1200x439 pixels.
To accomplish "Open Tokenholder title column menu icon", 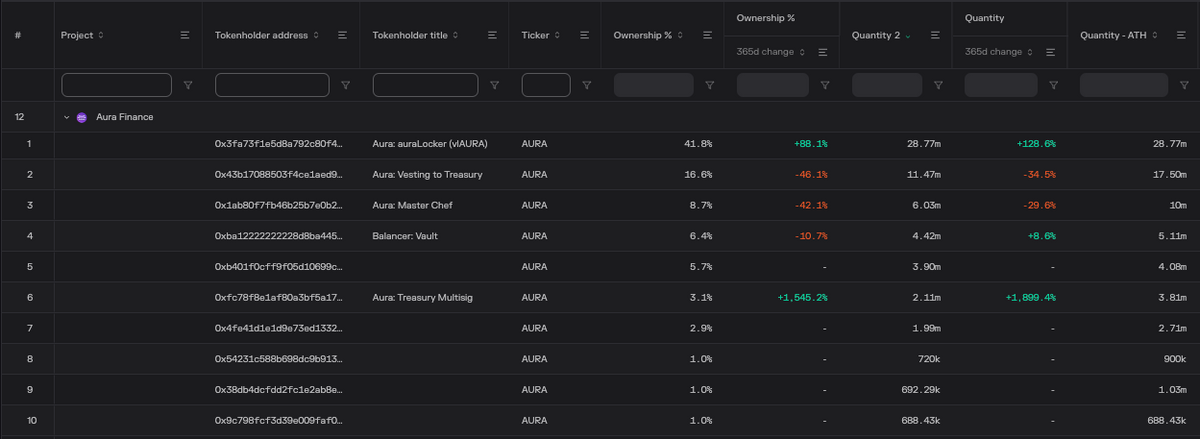I will coord(492,35).
